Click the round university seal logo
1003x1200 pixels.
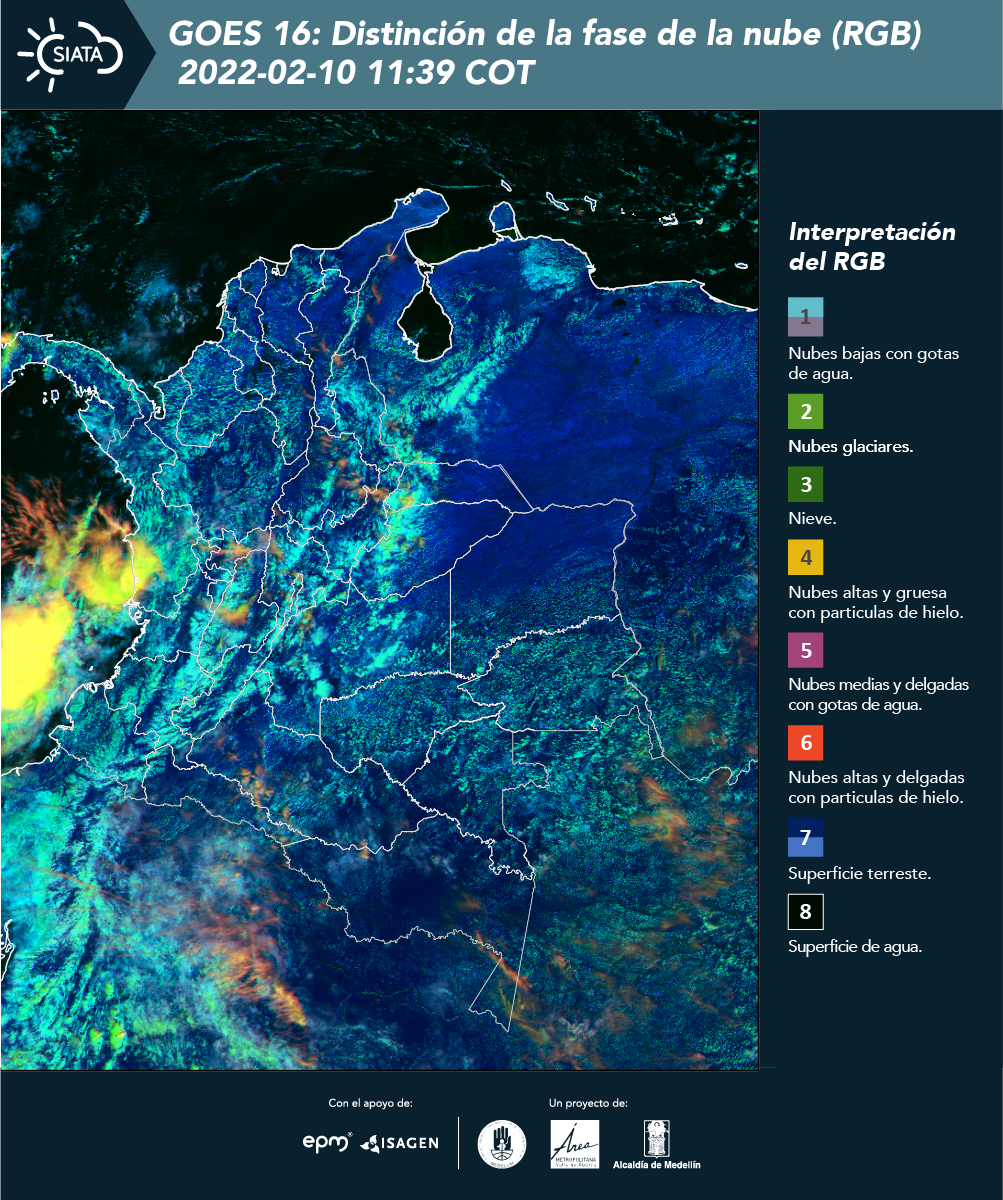pyautogui.click(x=502, y=1144)
